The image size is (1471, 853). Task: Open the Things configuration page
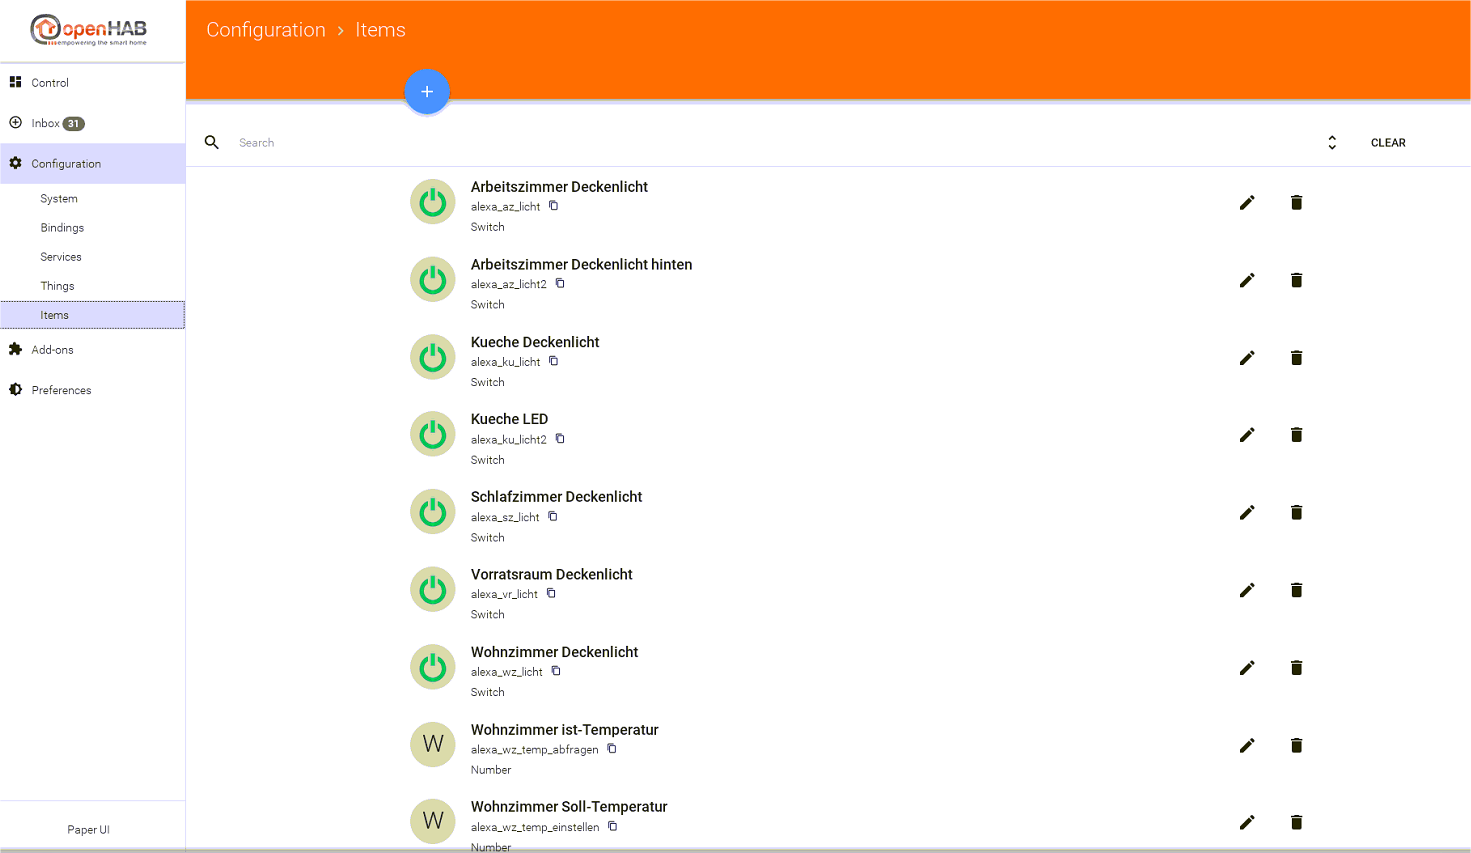(x=57, y=286)
